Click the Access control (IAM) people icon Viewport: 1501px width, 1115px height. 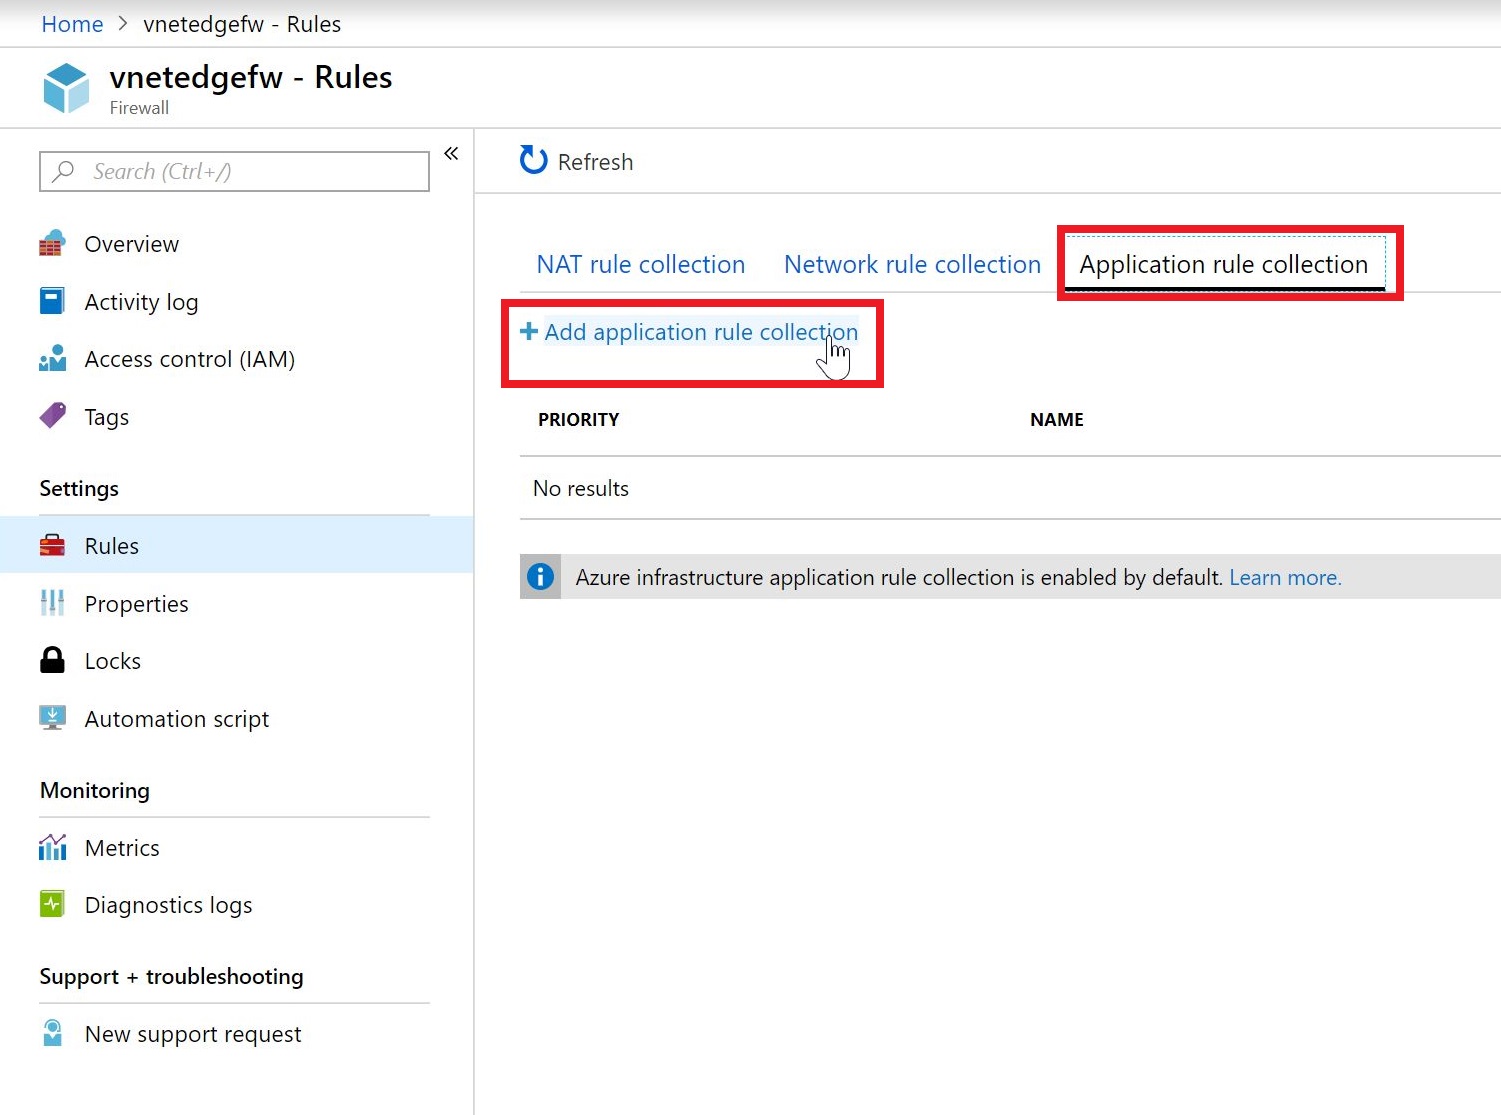coord(52,359)
